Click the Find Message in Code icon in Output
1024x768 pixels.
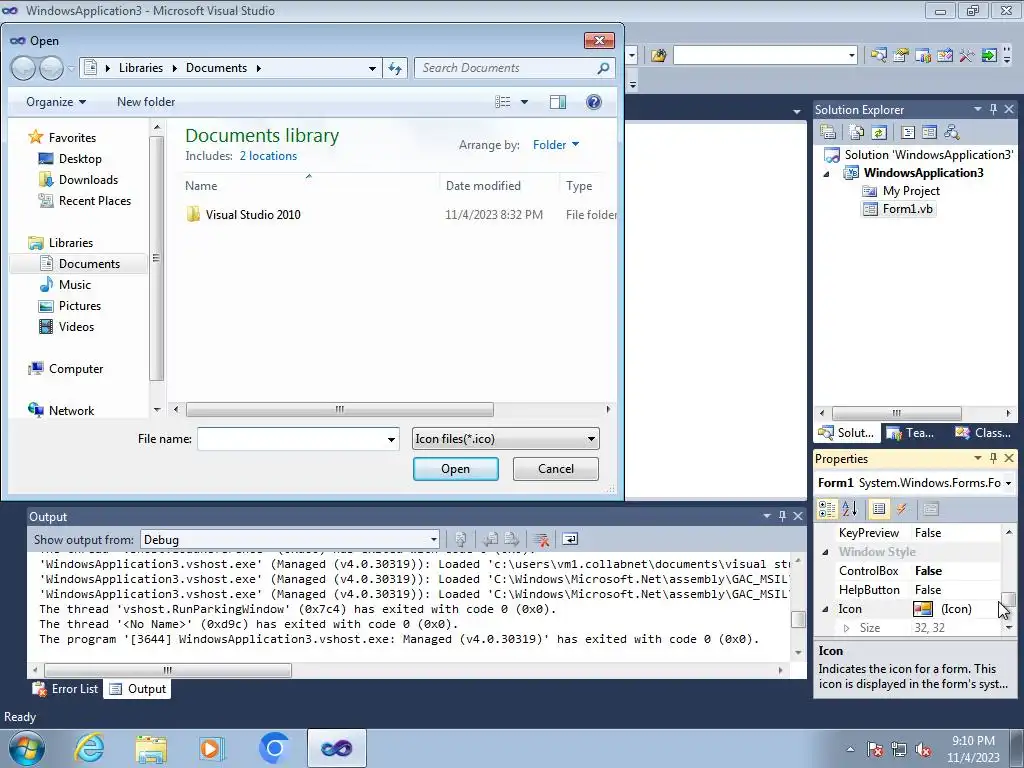tap(460, 539)
